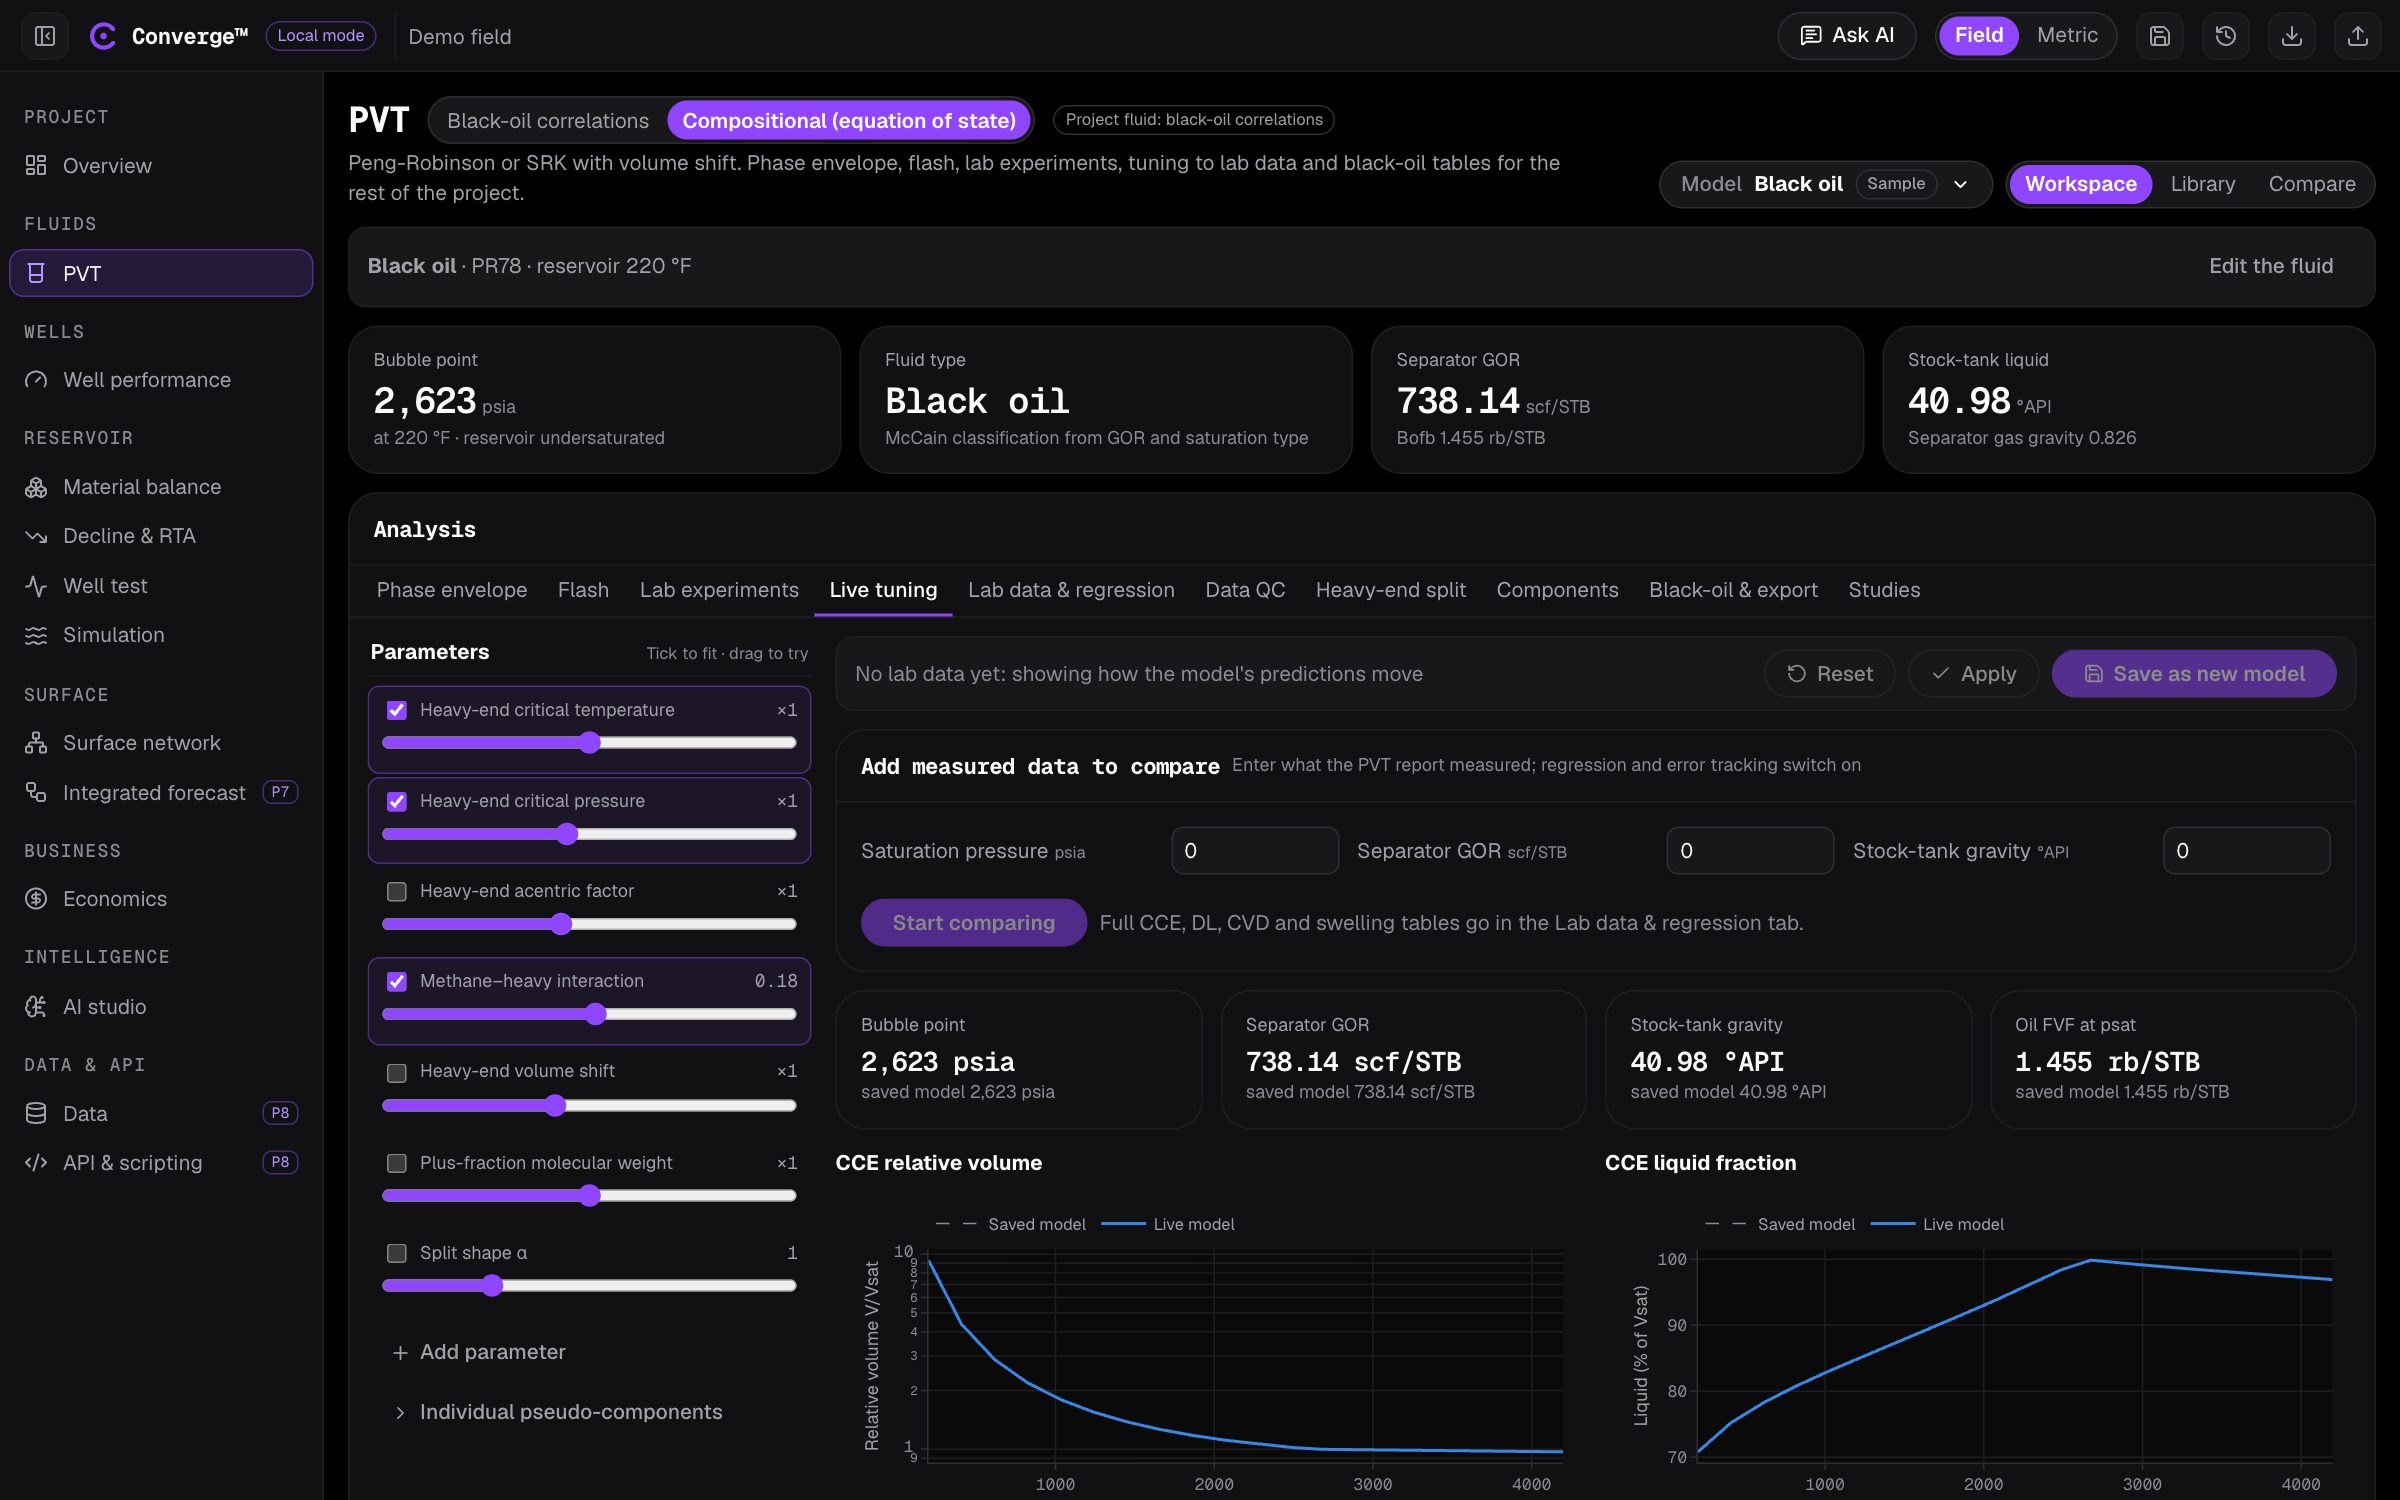Screen dimensions: 2400x1500
Task: Switch to Phase envelope tab
Action: click(452, 590)
